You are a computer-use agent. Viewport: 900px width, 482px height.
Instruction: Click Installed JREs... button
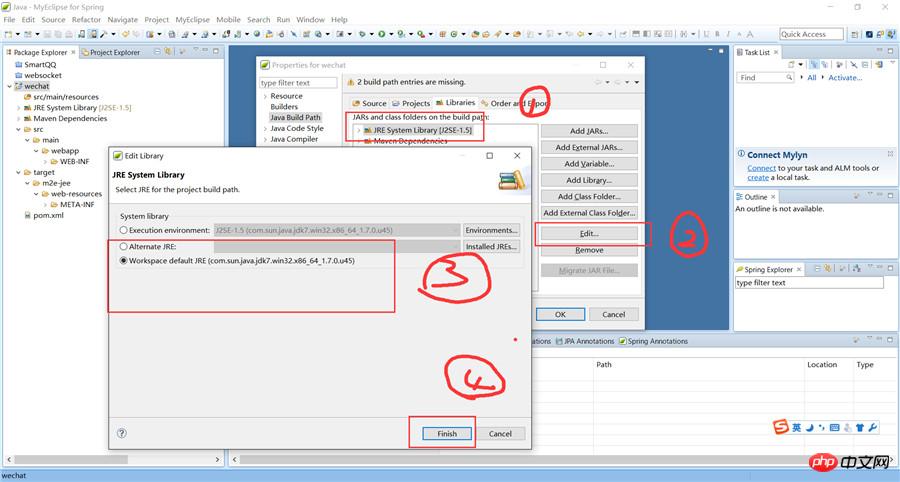click(x=491, y=246)
